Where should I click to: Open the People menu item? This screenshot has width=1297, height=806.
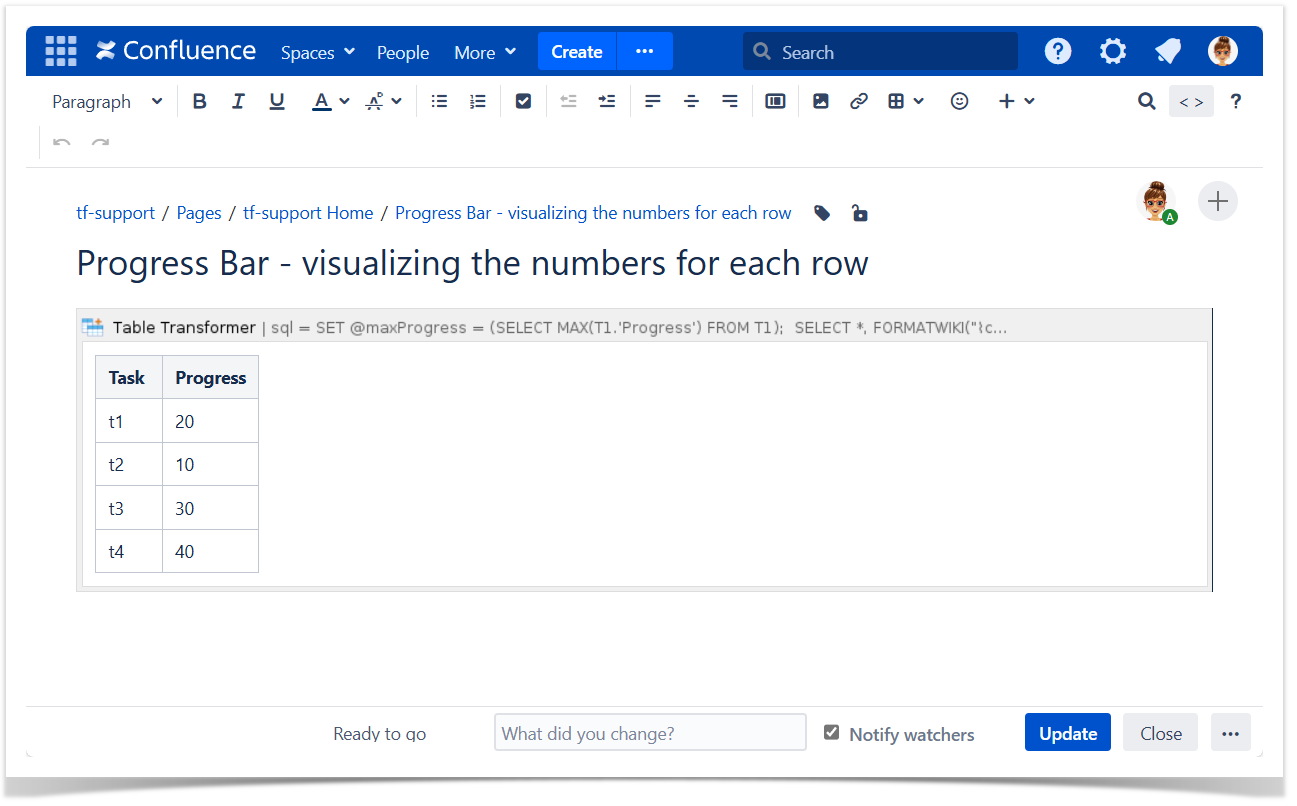pos(403,52)
